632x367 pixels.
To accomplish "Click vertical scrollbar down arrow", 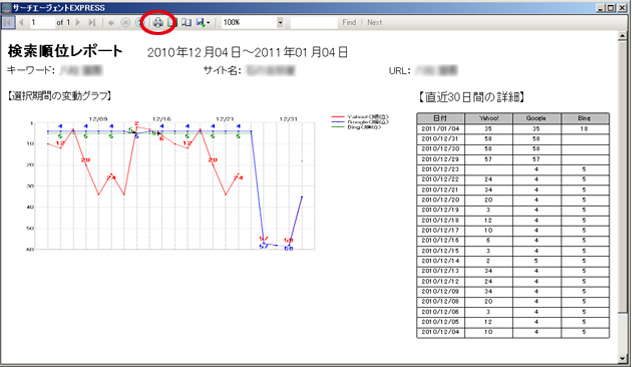I will click(x=623, y=358).
